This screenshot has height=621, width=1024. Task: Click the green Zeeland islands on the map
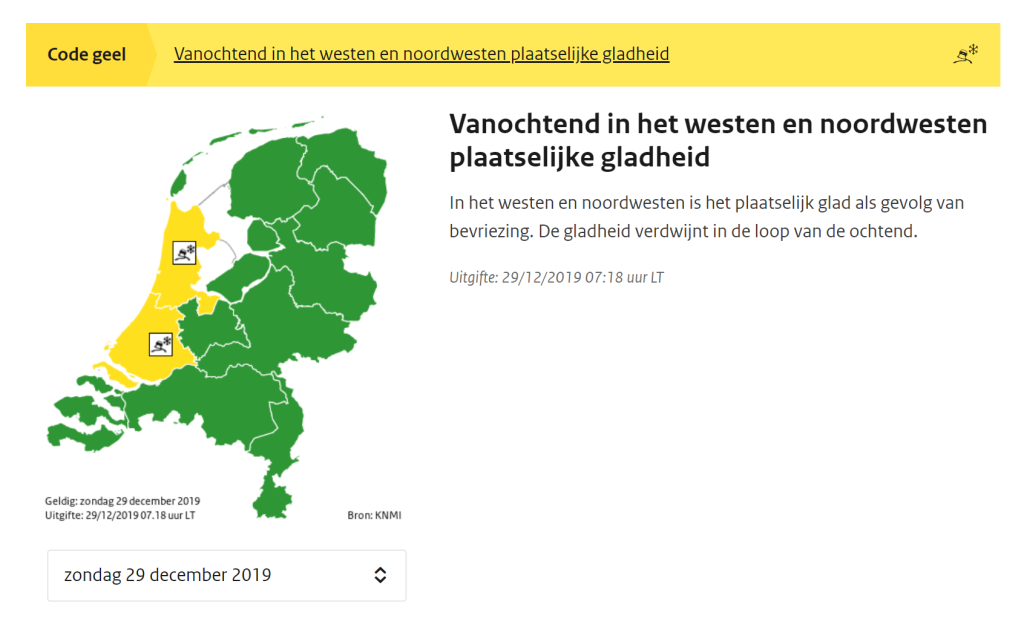tap(85, 415)
